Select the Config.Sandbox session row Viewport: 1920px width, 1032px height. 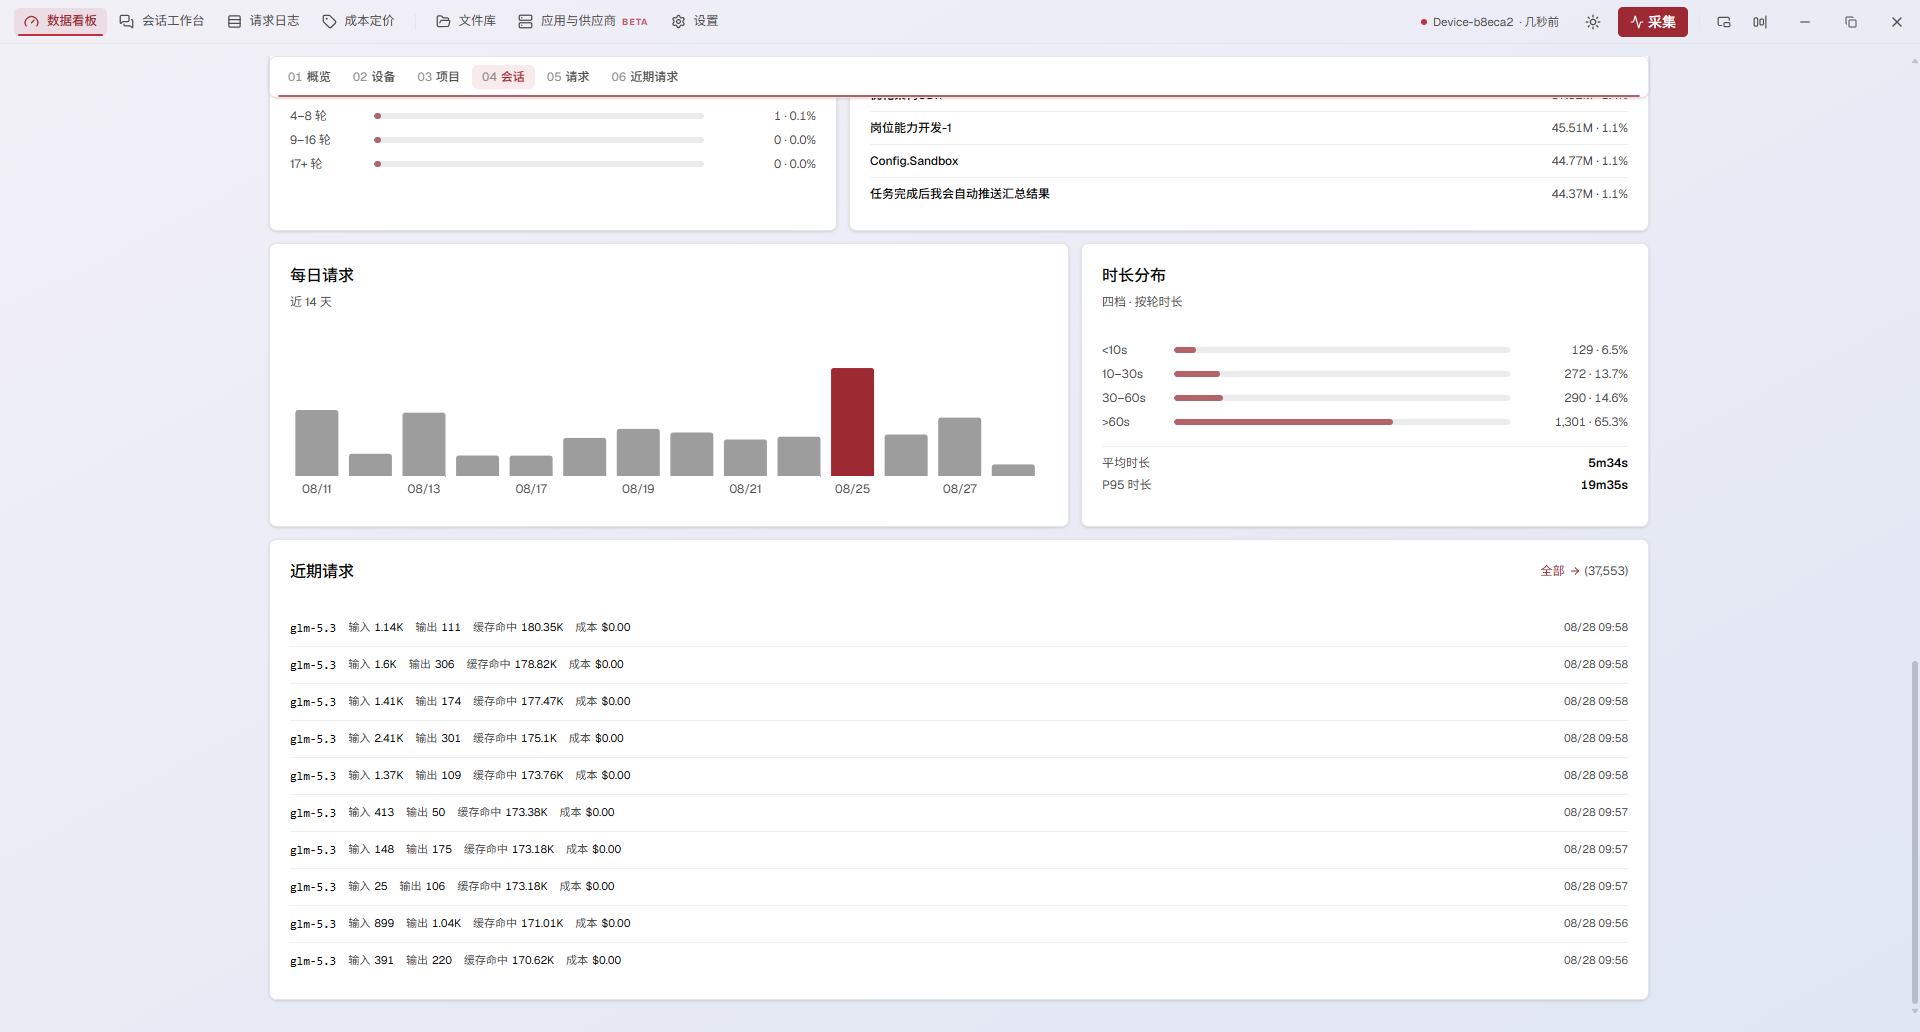pyautogui.click(x=1249, y=161)
